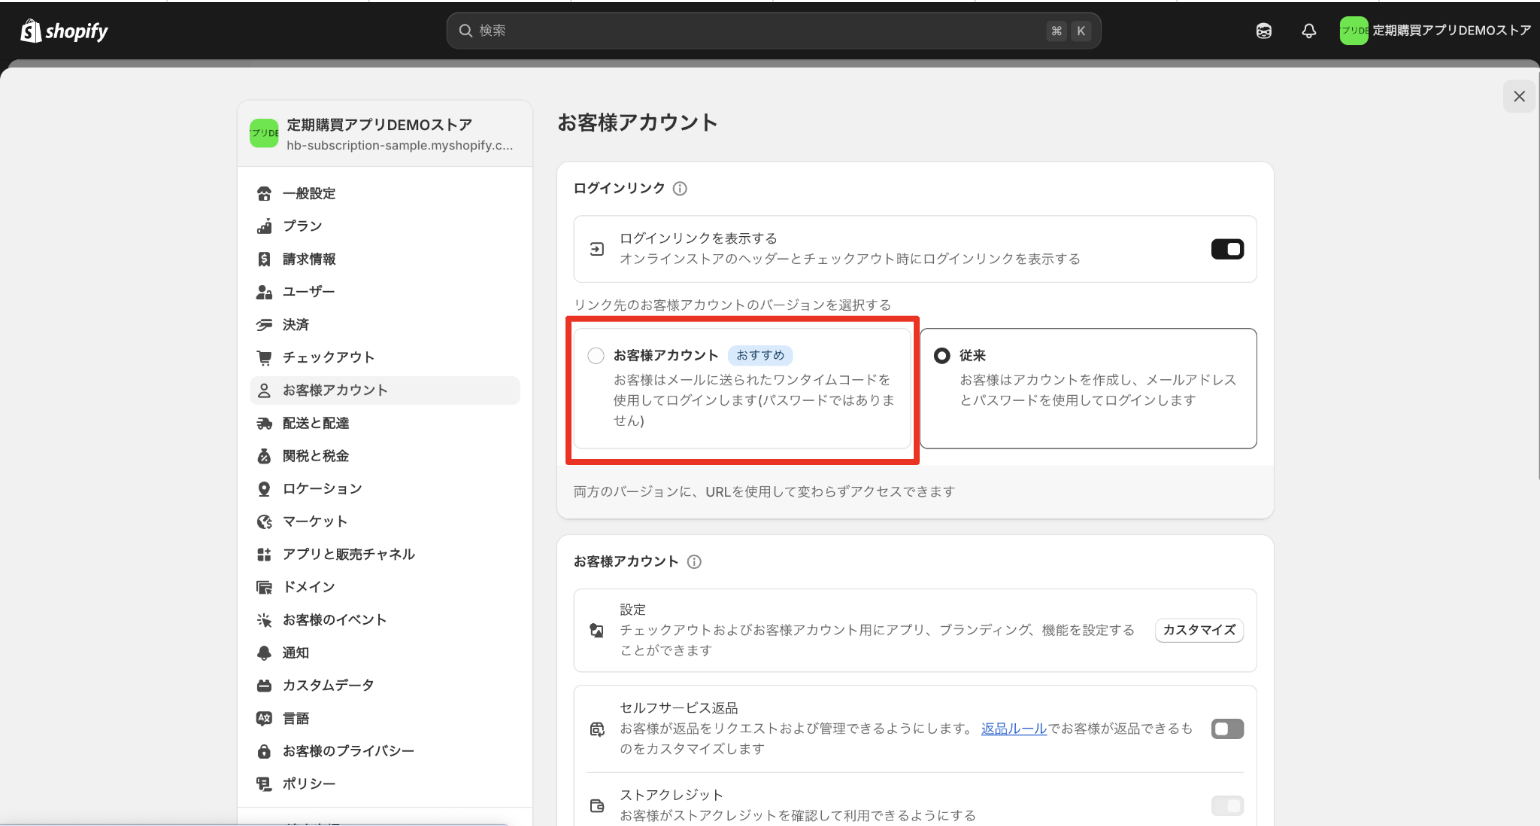Toggle ログインリンクを表示する switch off

pyautogui.click(x=1227, y=249)
